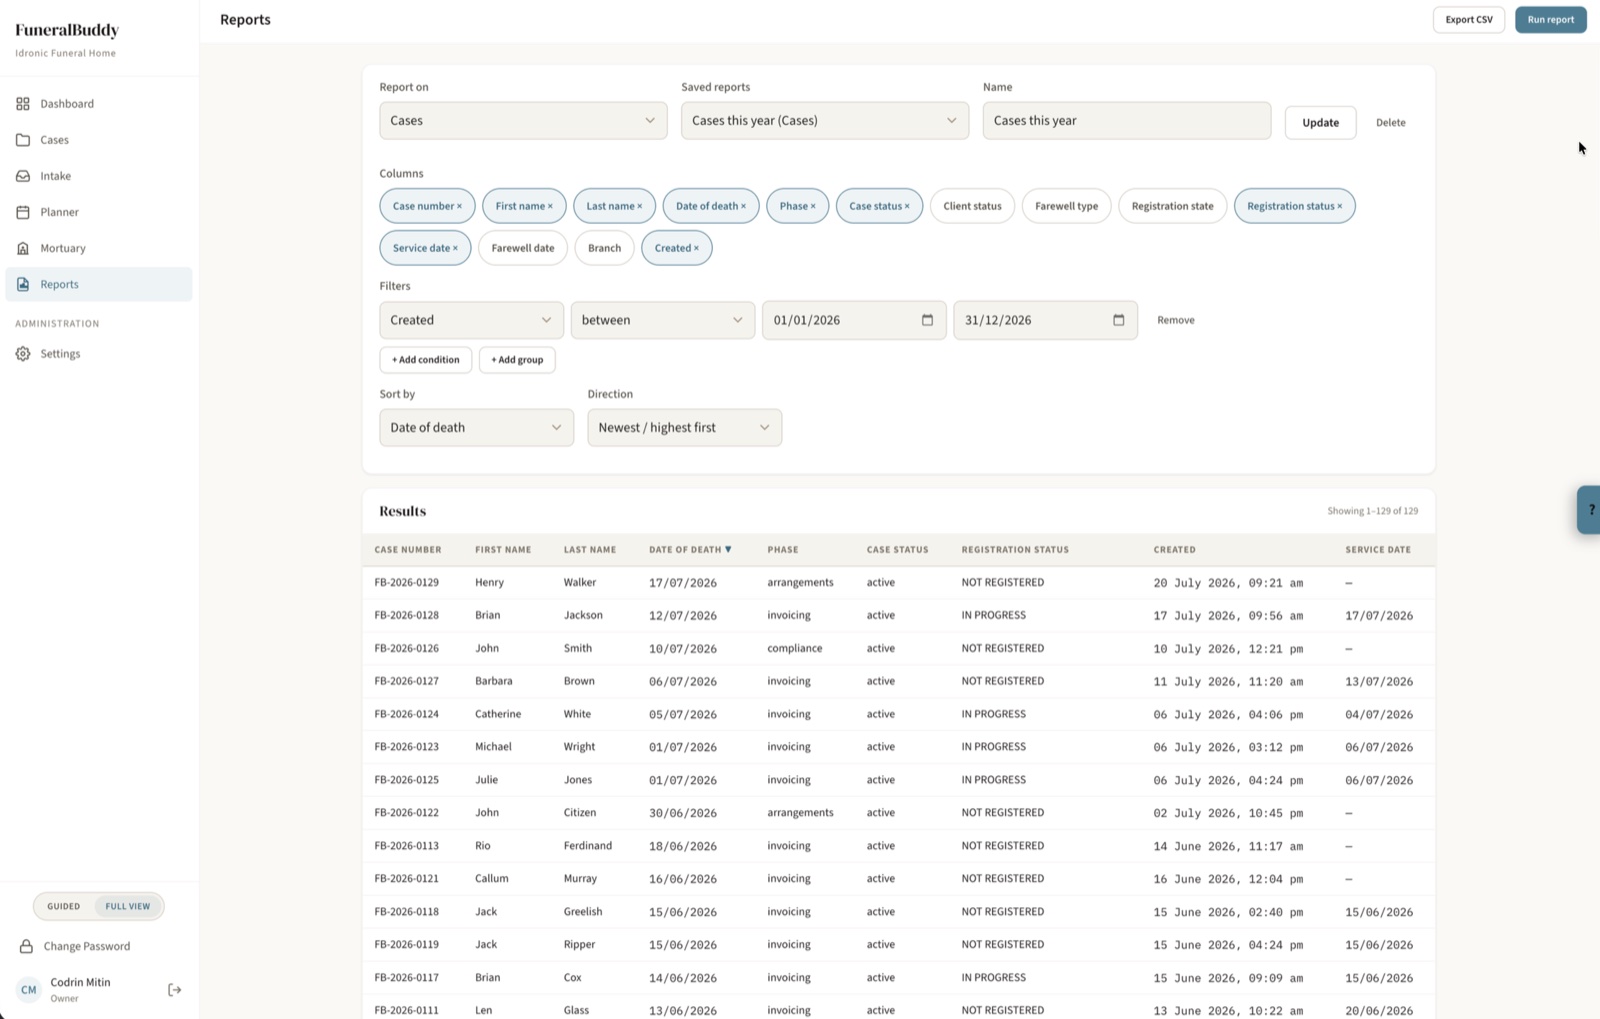Screen dimensions: 1600x1019
Task: Open the Dashboard grid icon
Action: [23, 104]
